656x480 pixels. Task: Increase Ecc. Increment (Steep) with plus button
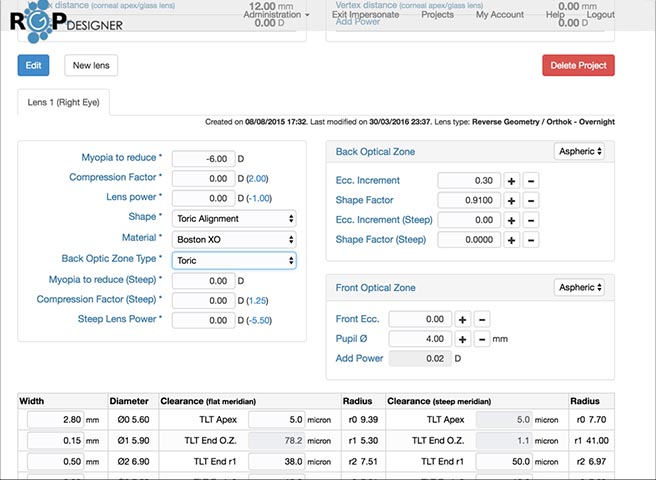point(511,220)
